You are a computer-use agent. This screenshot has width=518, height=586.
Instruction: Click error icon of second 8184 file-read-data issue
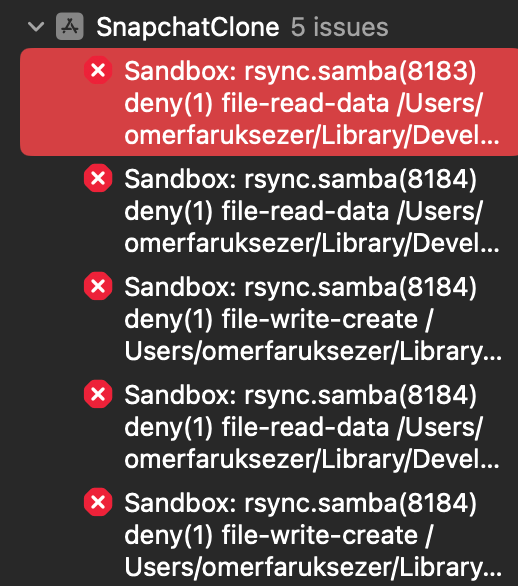(98, 394)
